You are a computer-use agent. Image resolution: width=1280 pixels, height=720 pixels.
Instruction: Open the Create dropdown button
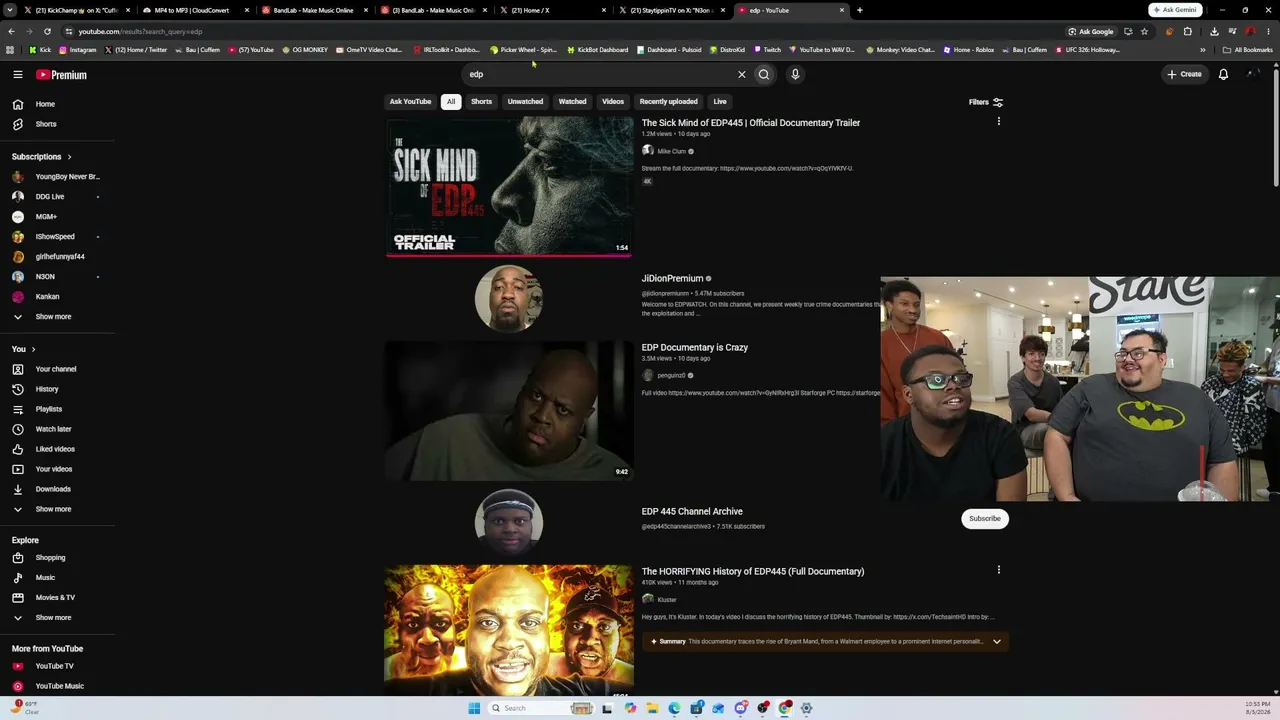point(1185,74)
